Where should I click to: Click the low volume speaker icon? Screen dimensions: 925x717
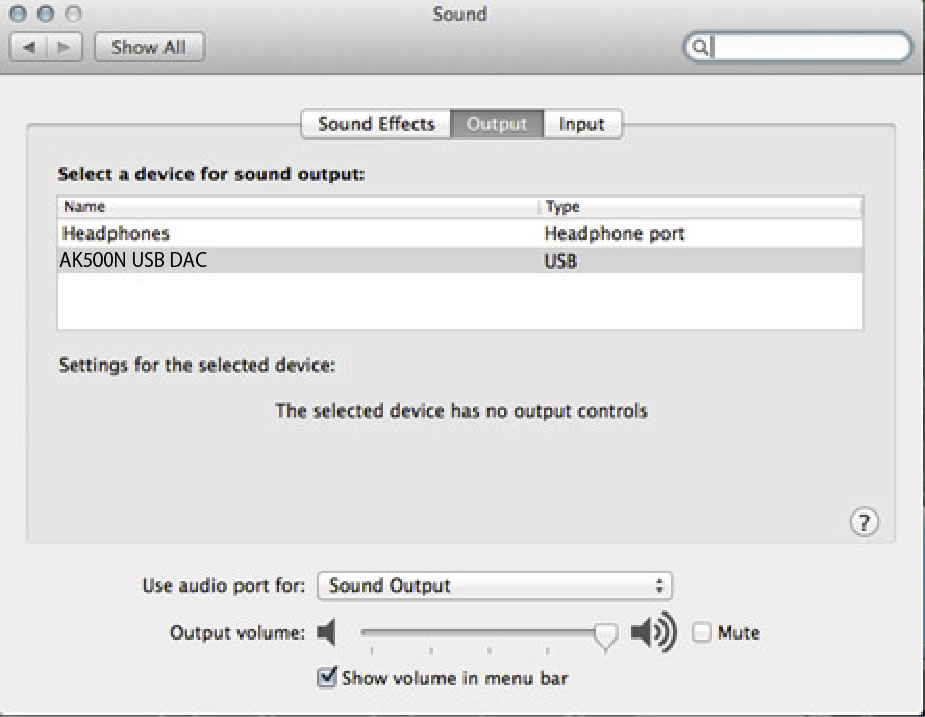pyautogui.click(x=327, y=633)
